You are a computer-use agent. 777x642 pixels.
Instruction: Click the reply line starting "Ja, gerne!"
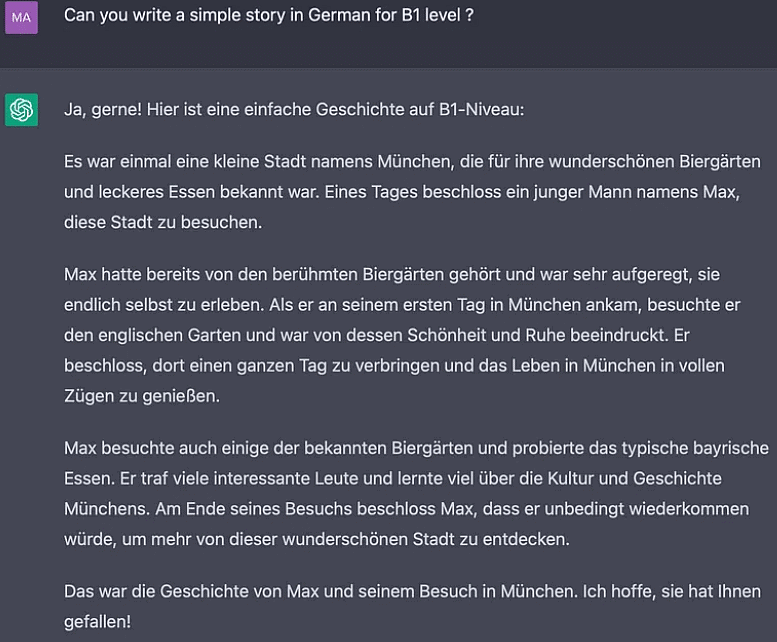tap(294, 109)
